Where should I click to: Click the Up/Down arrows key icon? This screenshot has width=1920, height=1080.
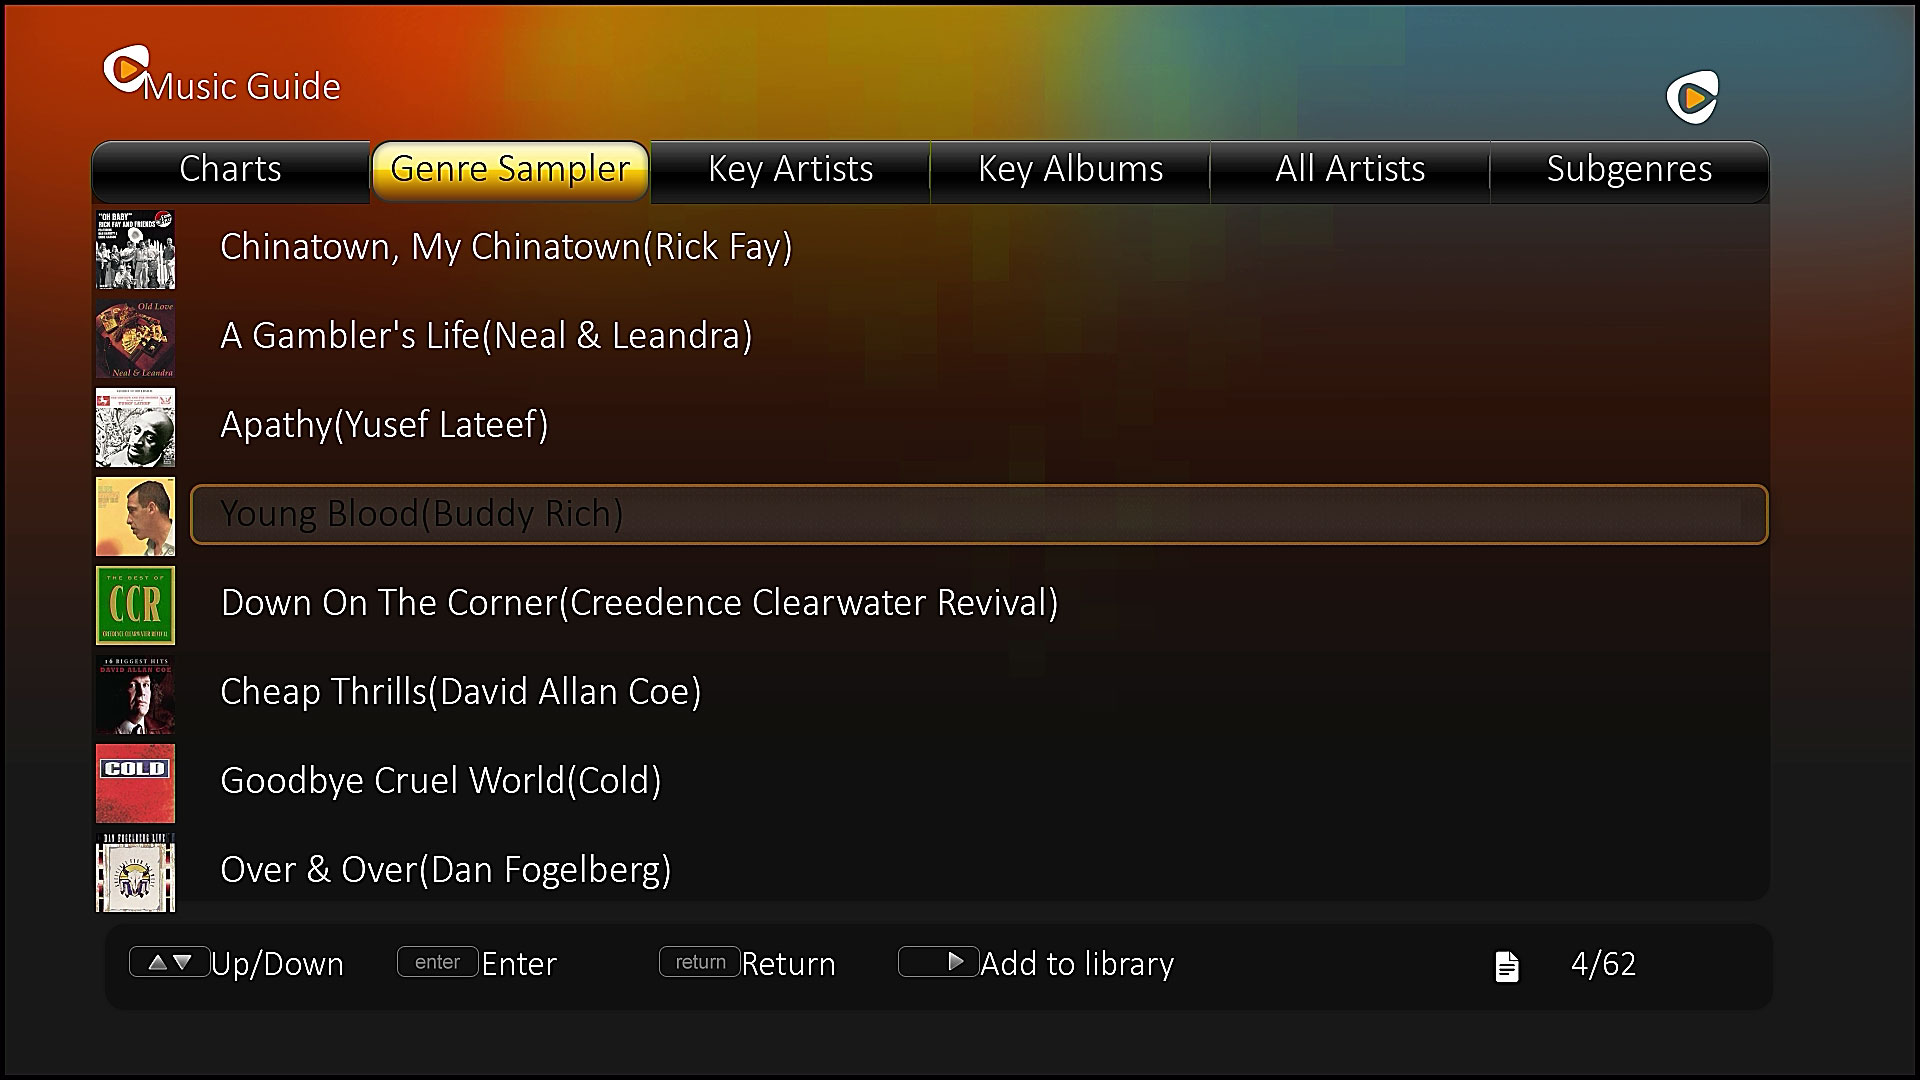[169, 962]
